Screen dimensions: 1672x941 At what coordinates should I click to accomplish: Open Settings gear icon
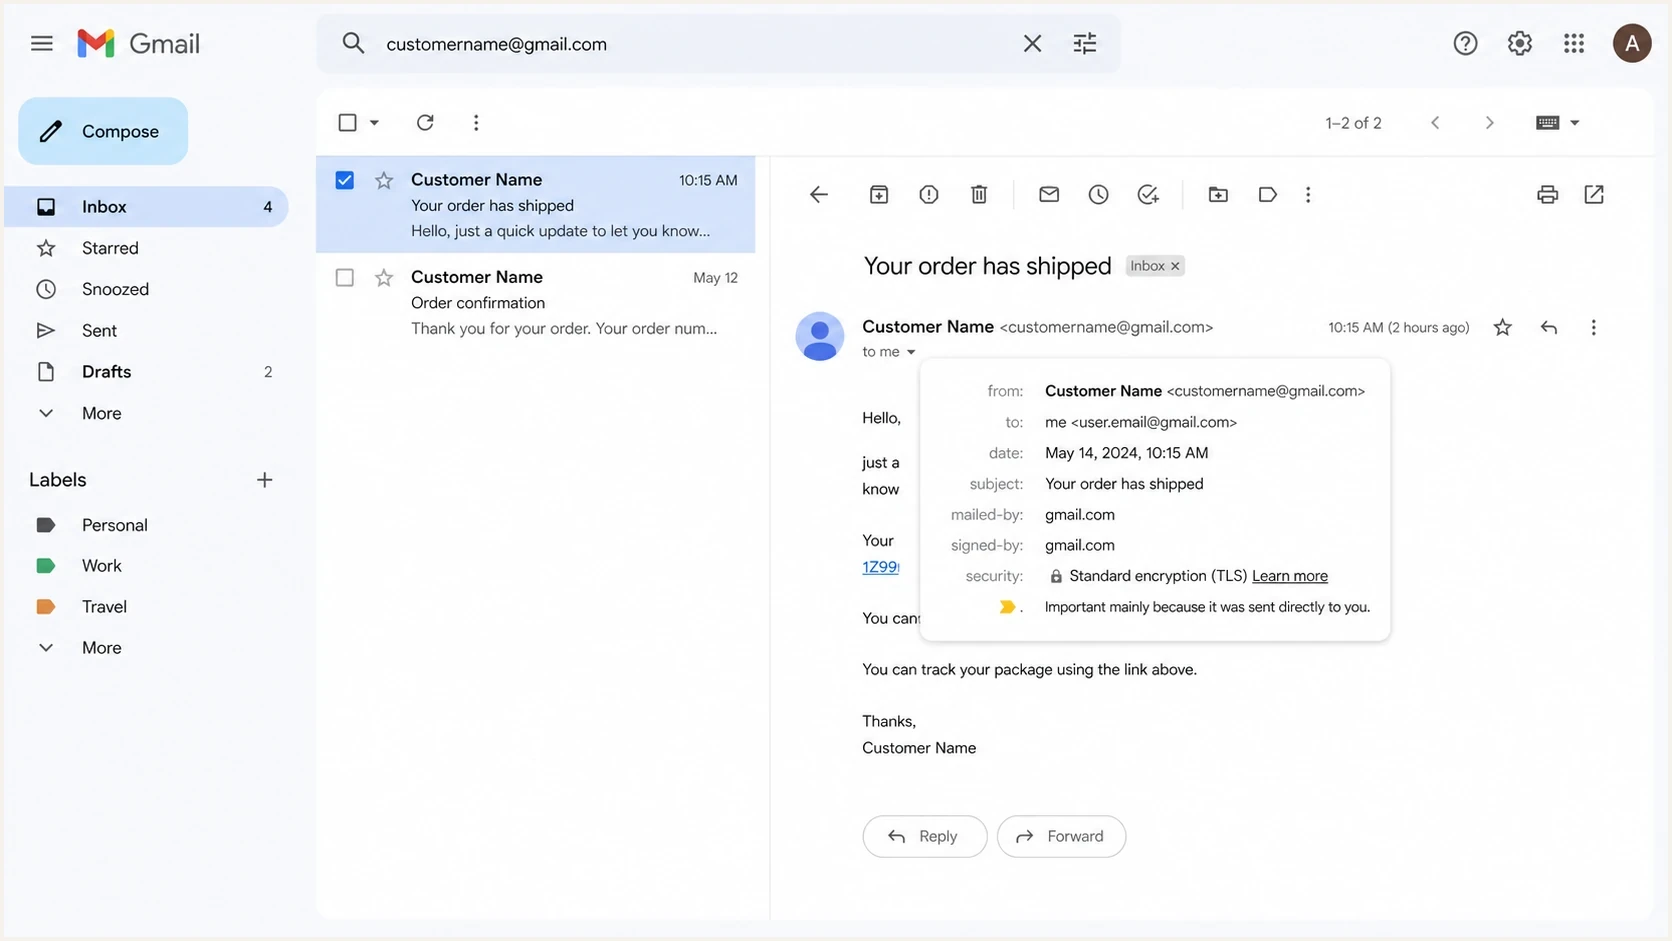point(1519,43)
